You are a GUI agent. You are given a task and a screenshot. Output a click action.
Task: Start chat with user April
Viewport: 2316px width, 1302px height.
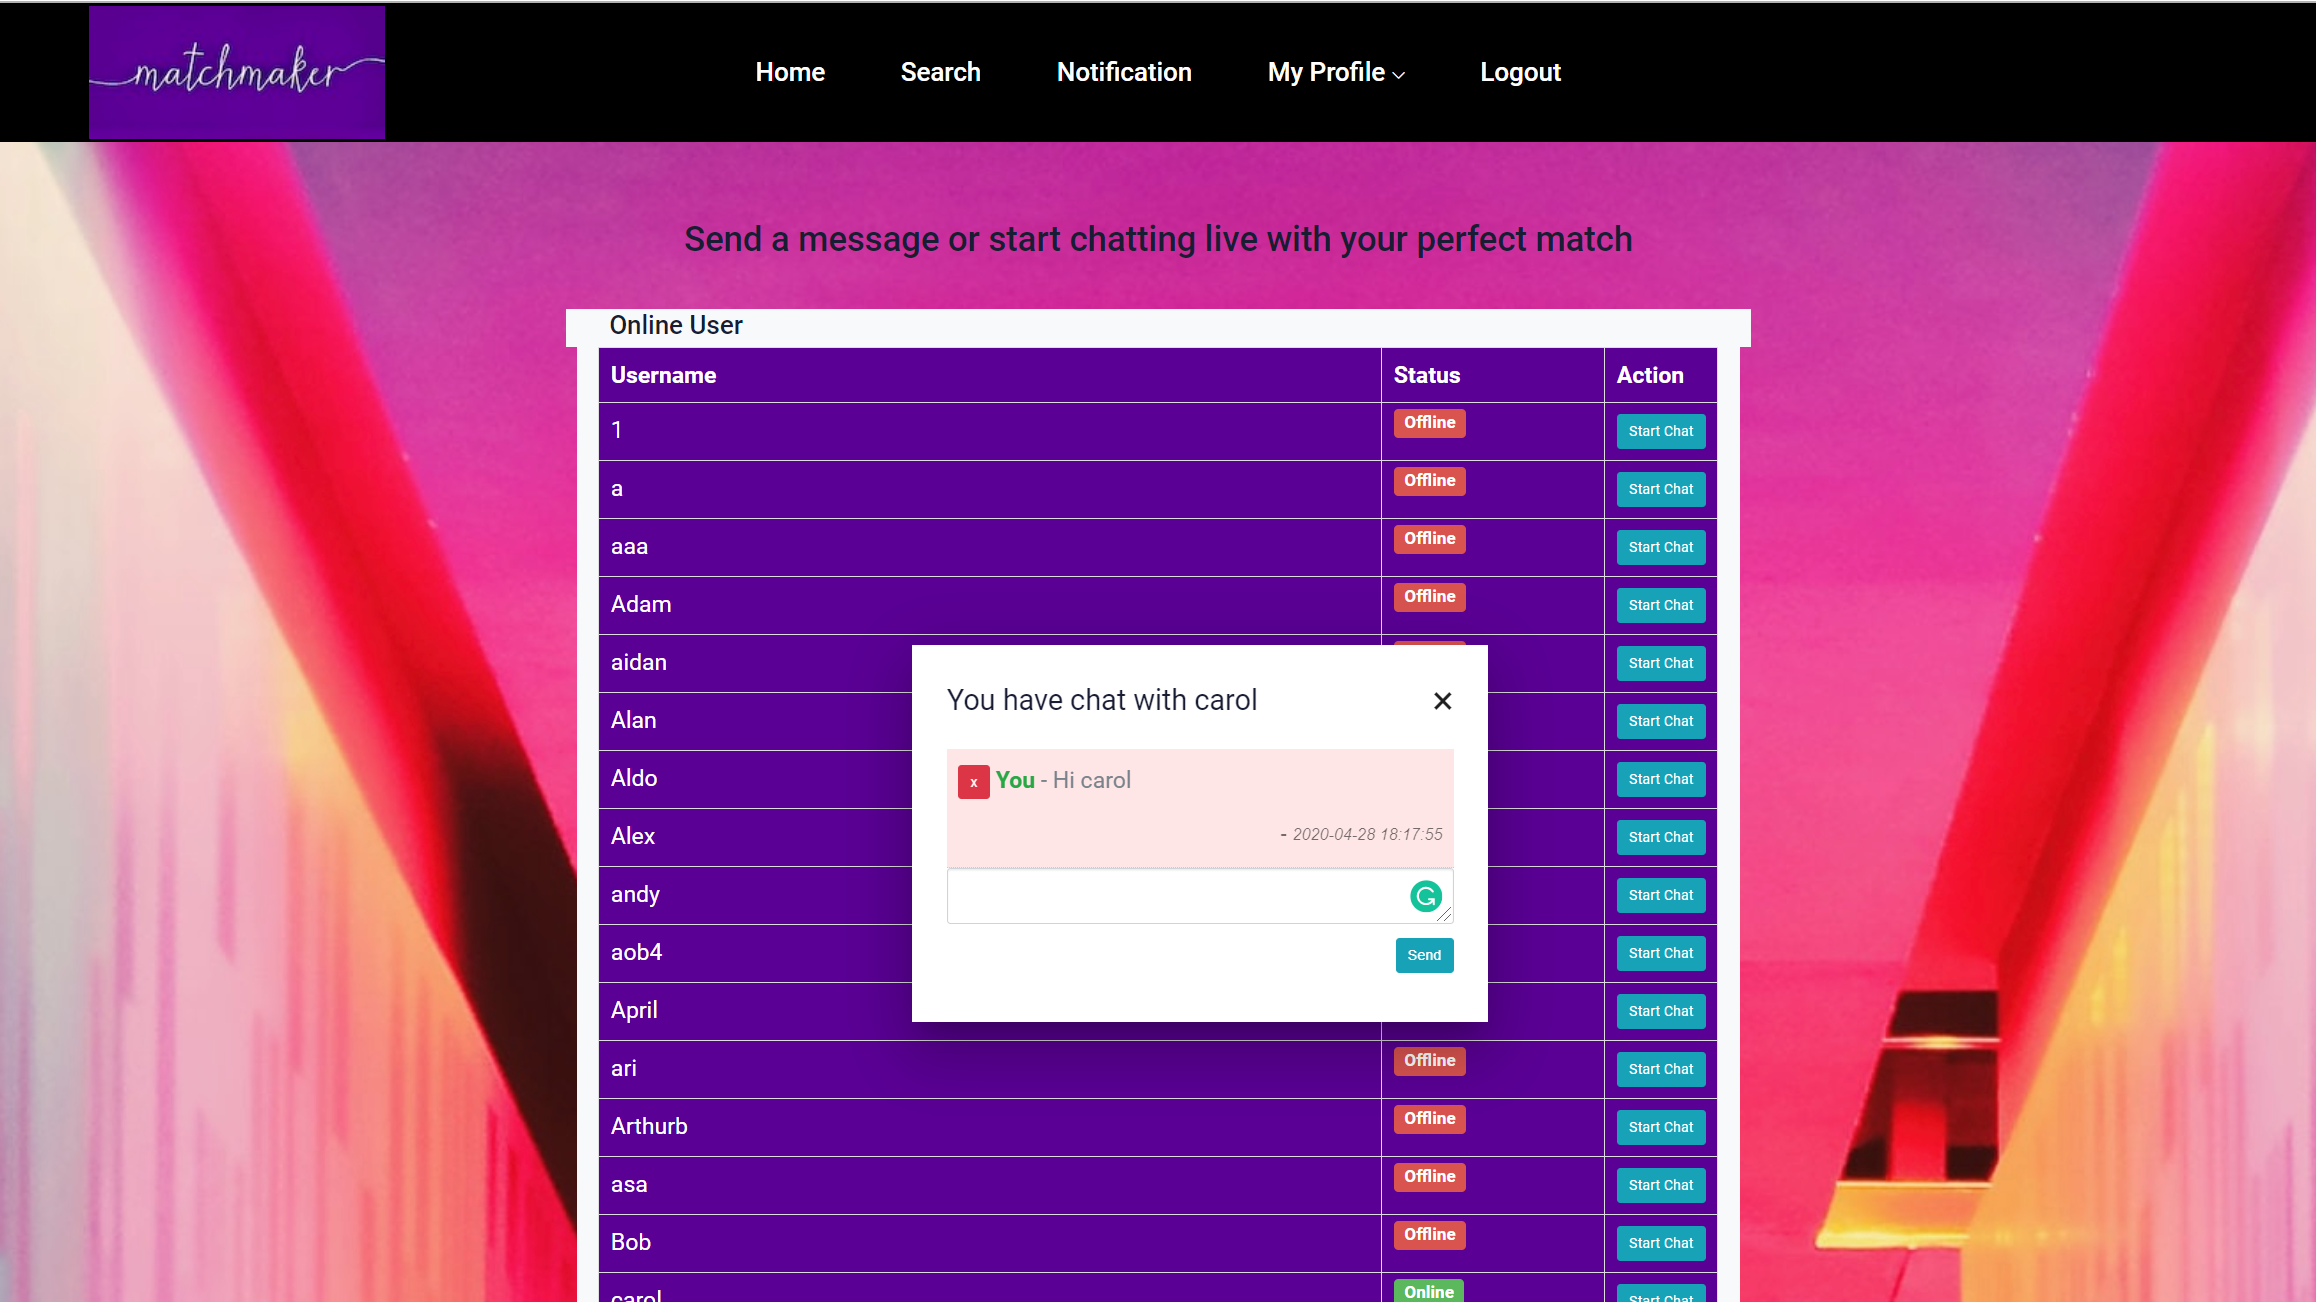[1660, 1011]
